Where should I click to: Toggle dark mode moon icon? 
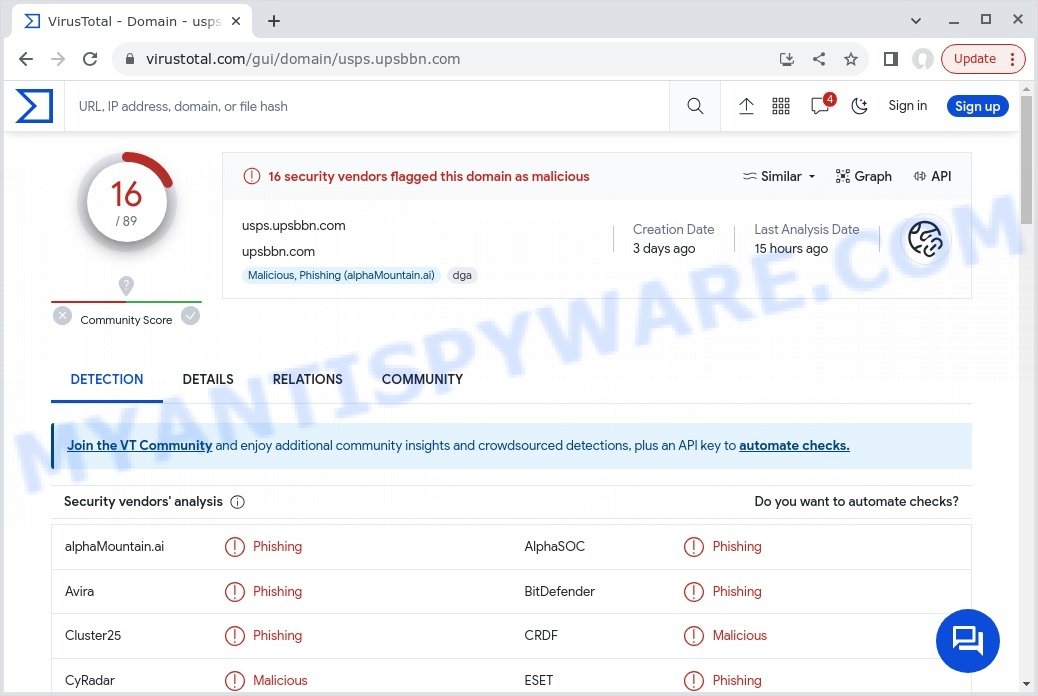(859, 106)
